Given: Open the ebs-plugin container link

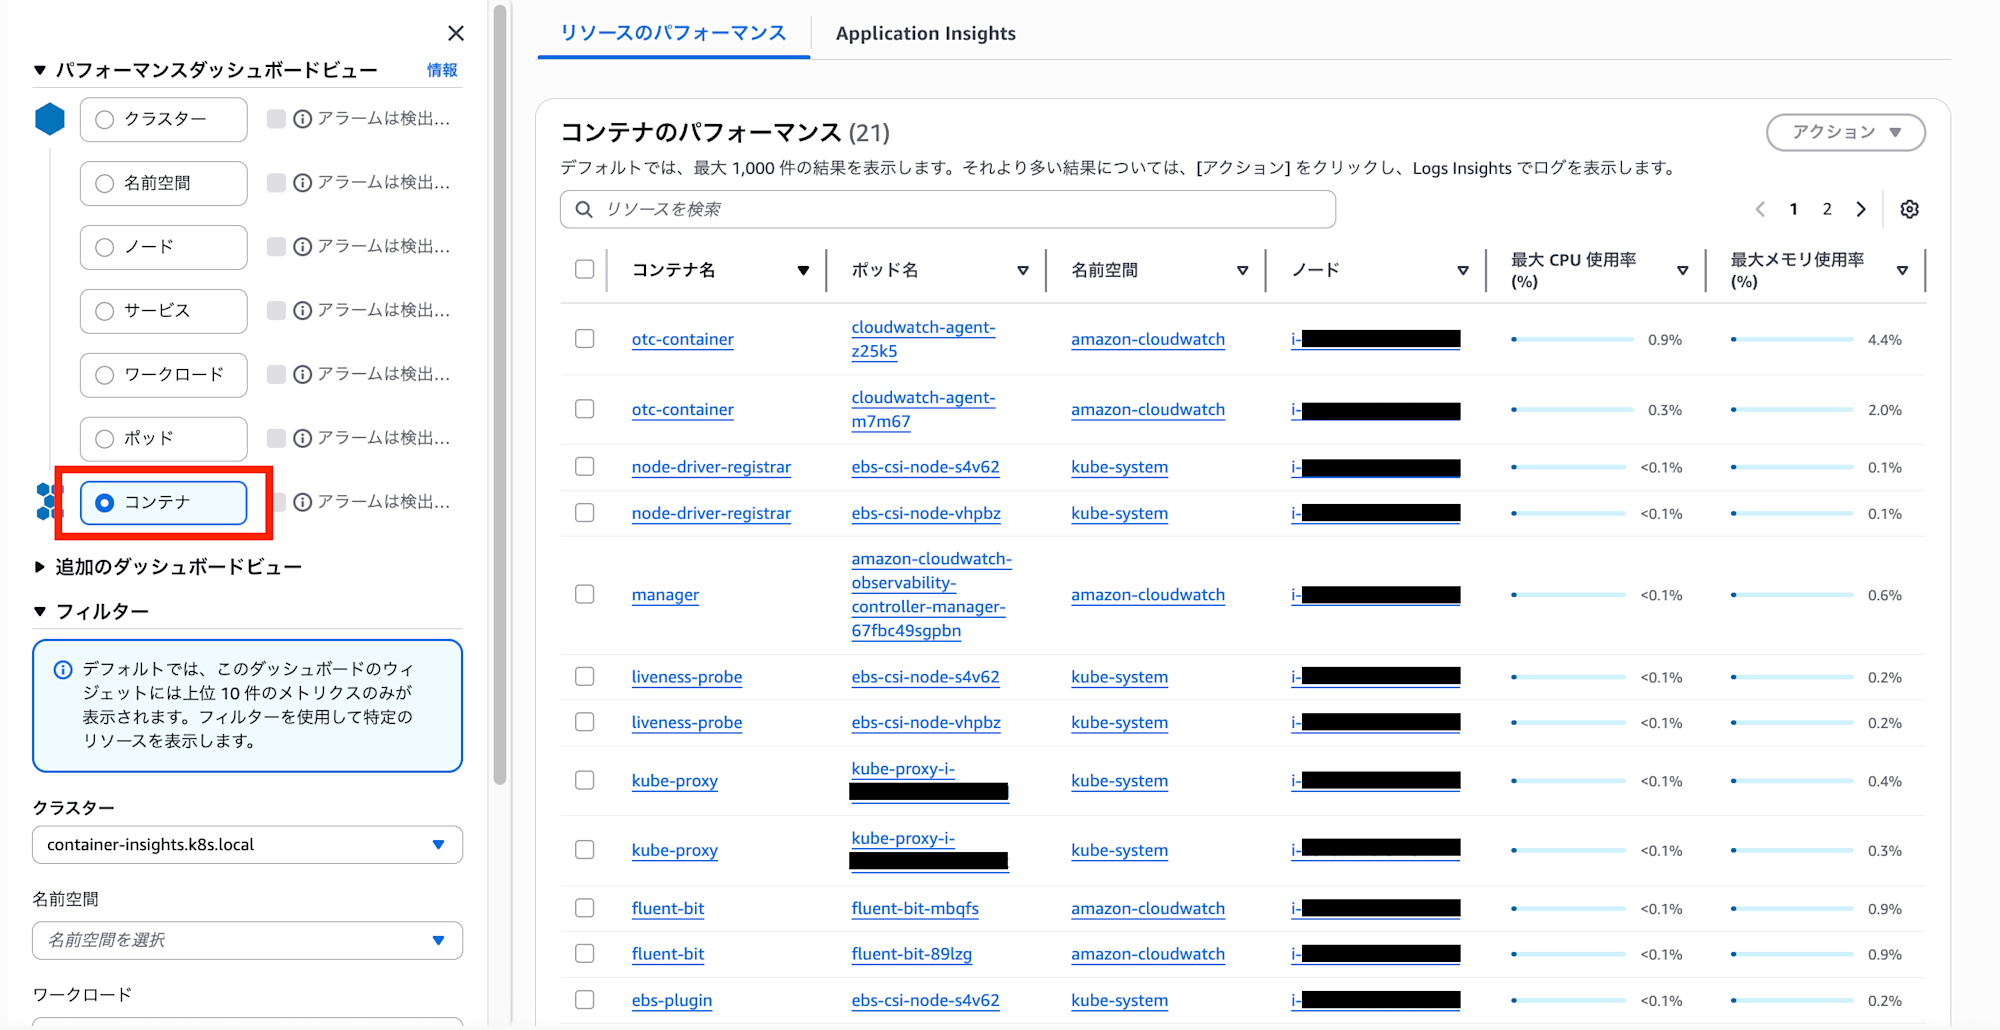Looking at the screenshot, I should tap(672, 1000).
